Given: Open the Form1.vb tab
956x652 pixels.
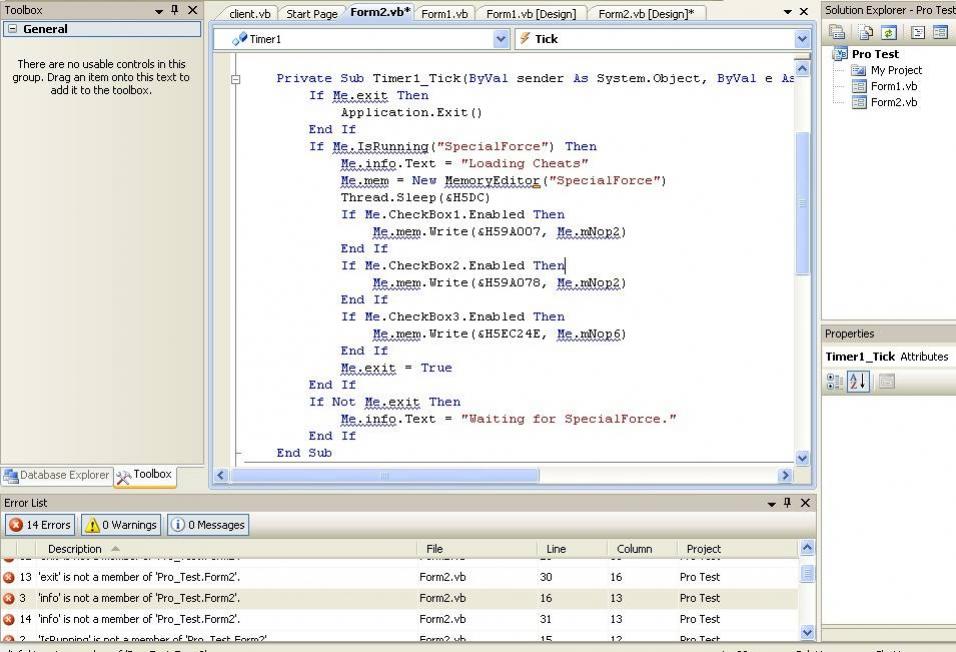Looking at the screenshot, I should (x=444, y=13).
